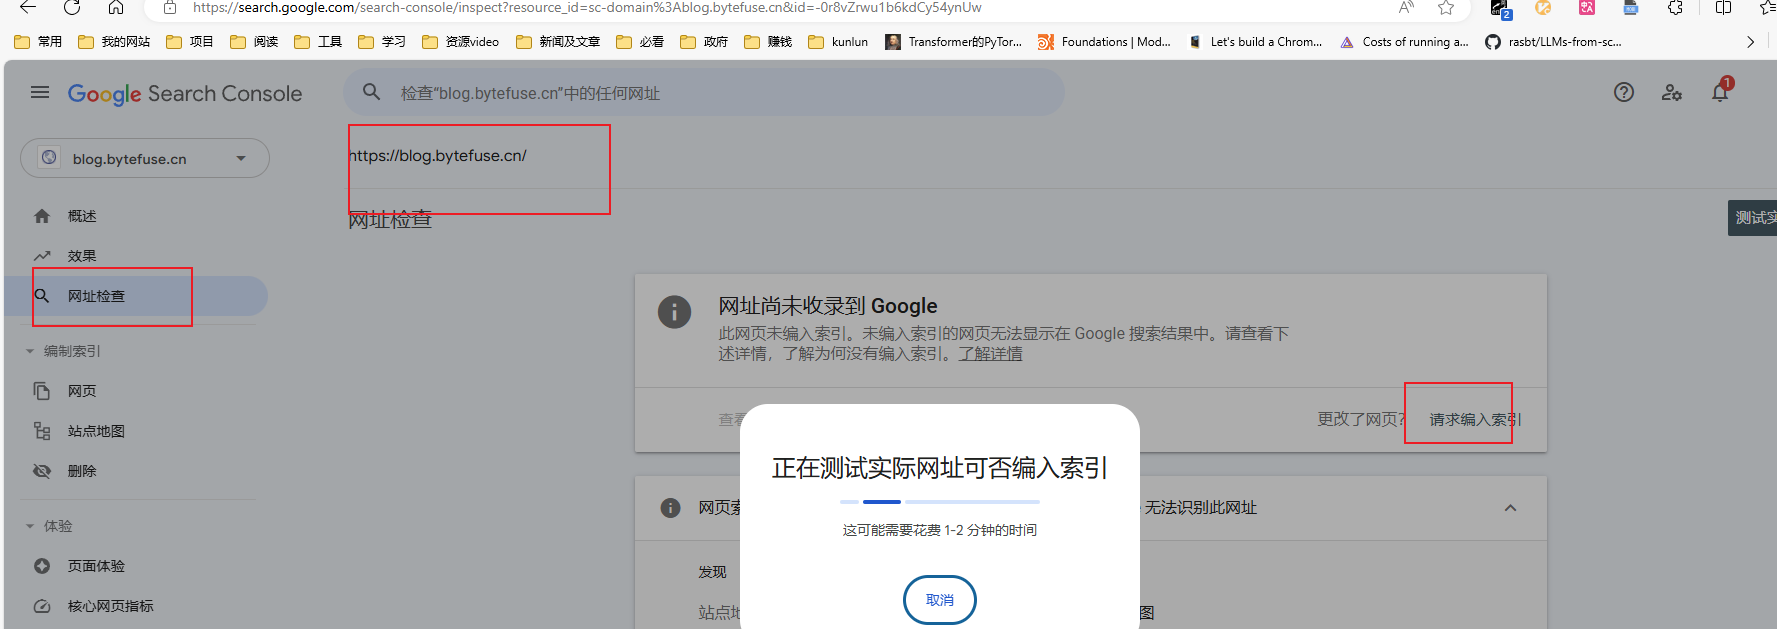The width and height of the screenshot is (1777, 629).
Task: Open 站点地图 in the sidebar
Action: [96, 431]
